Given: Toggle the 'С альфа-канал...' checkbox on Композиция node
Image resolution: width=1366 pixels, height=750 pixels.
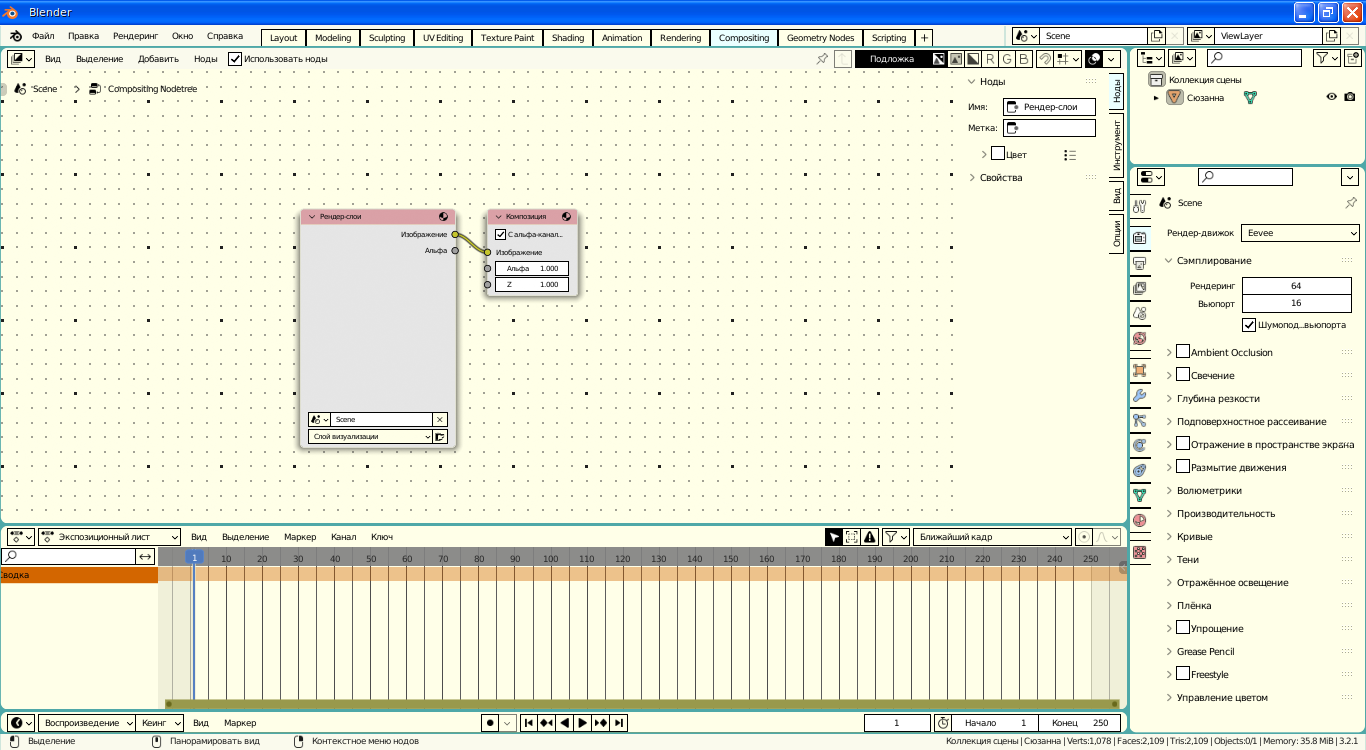Looking at the screenshot, I should coord(501,235).
